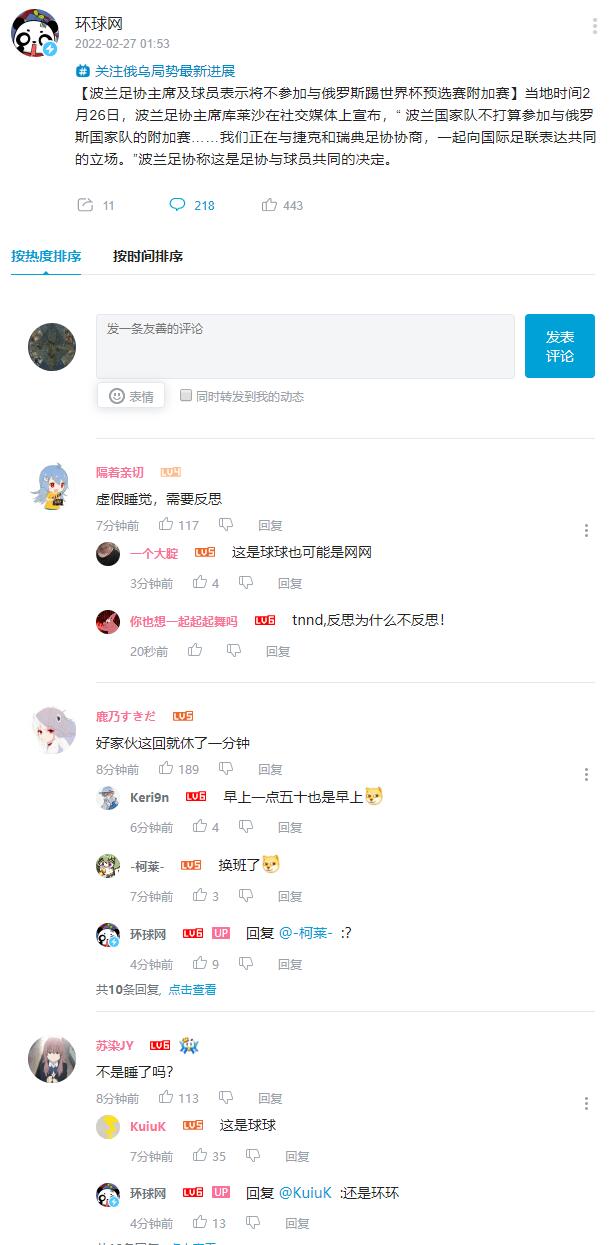
Task: Open more options for 鹿乃すきだ's comment
Action: 586,775
